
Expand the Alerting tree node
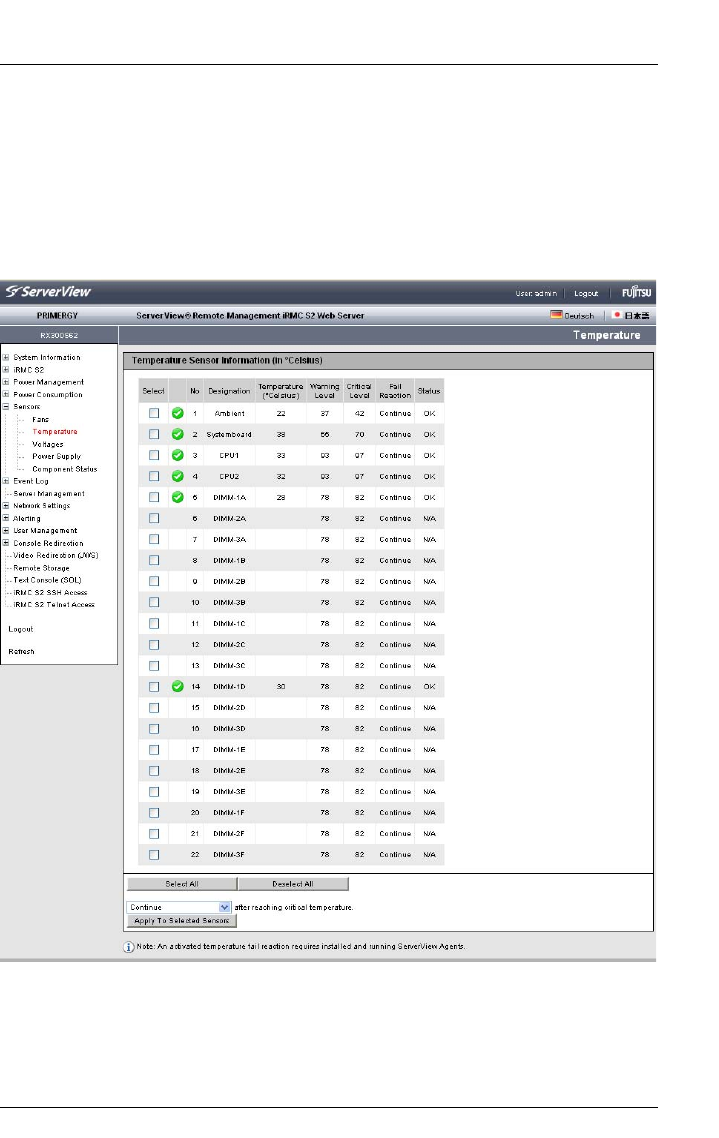(6, 518)
